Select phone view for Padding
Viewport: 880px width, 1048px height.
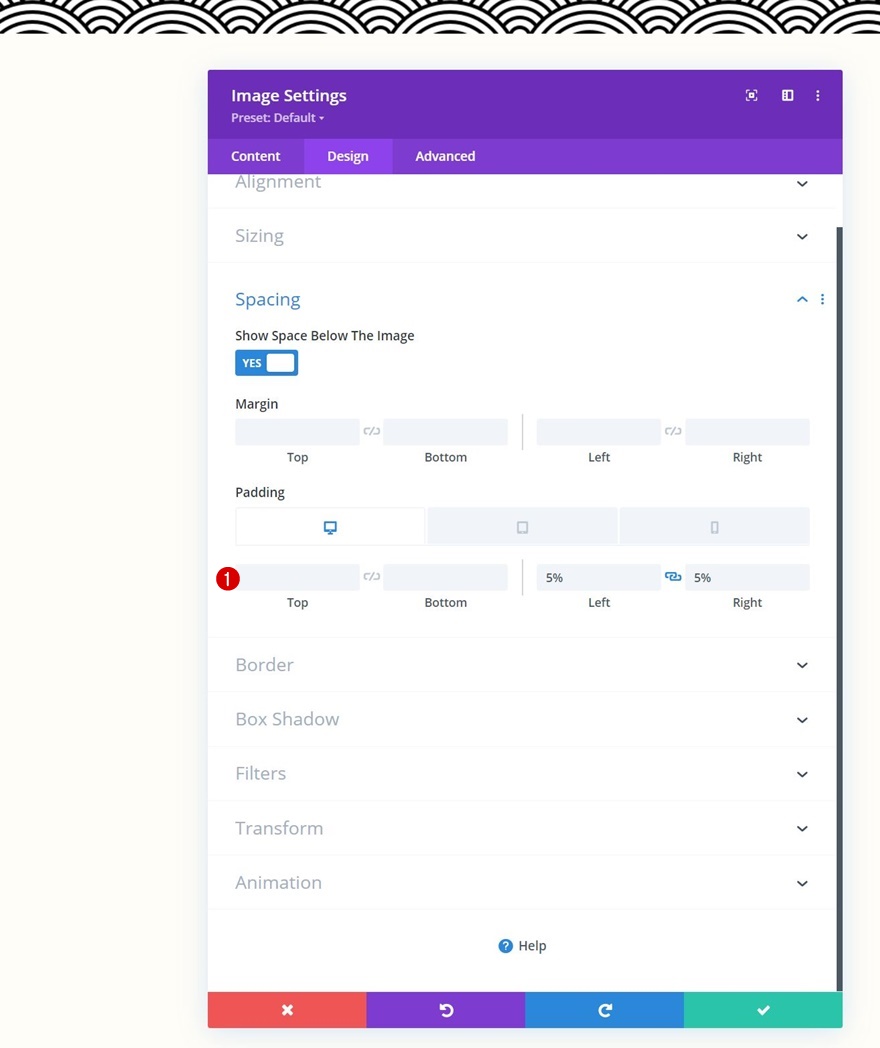pos(714,527)
